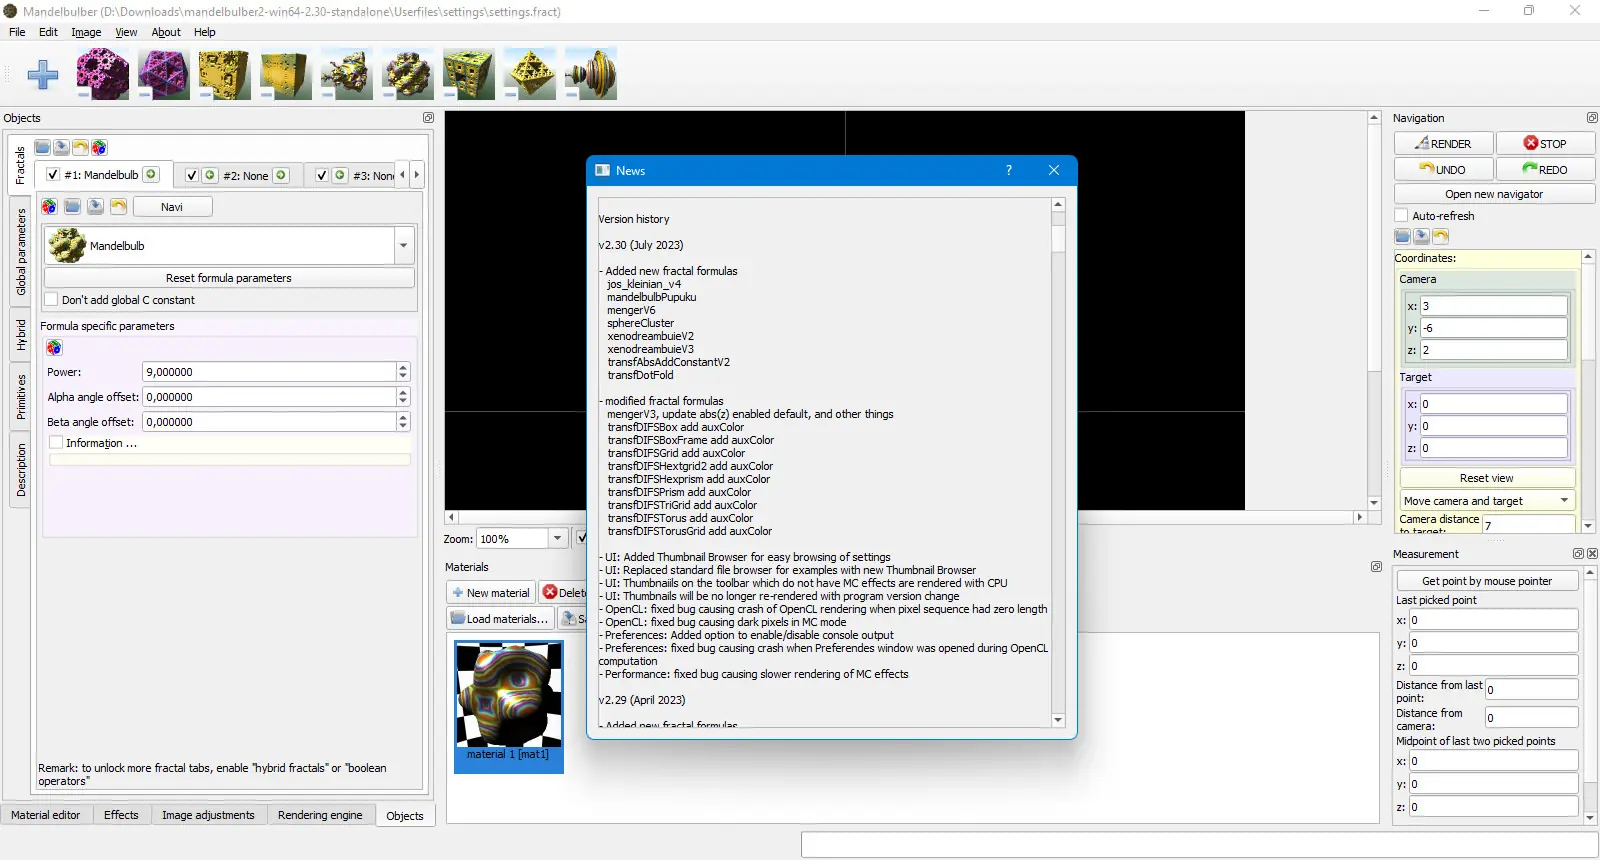Viewport: 1600px width, 860px height.
Task: Toggle the #3 fractal tab checkbox
Action: coord(322,175)
